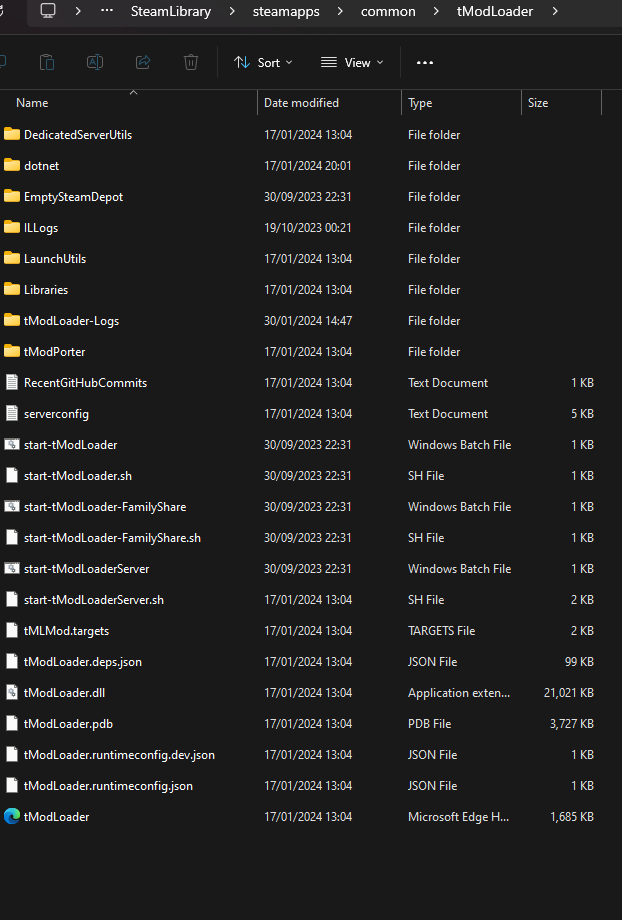The width and height of the screenshot is (622, 920).
Task: Select the ILLogs folder icon
Action: point(12,228)
